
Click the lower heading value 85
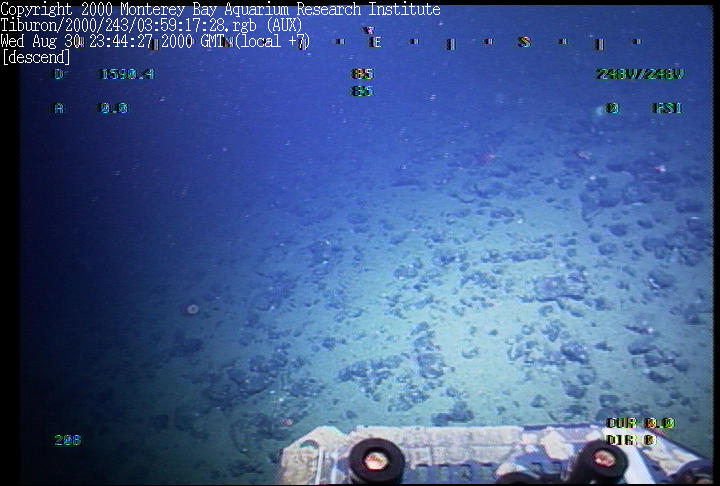point(362,91)
